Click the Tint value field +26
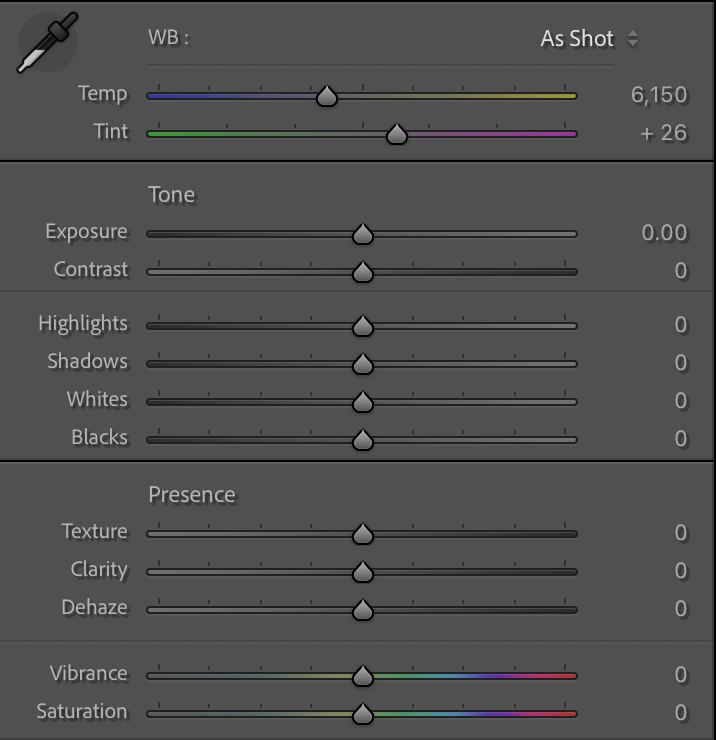The width and height of the screenshot is (716, 740). pos(664,133)
